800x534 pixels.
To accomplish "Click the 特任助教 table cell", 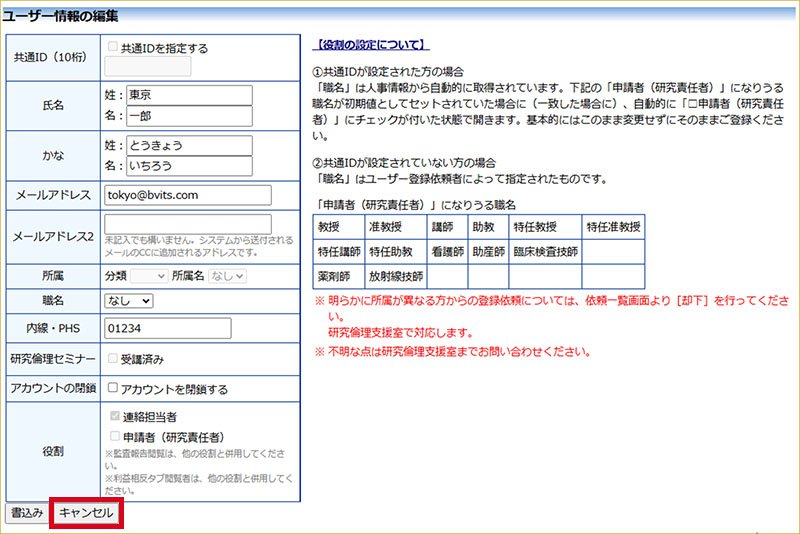I will (395, 251).
